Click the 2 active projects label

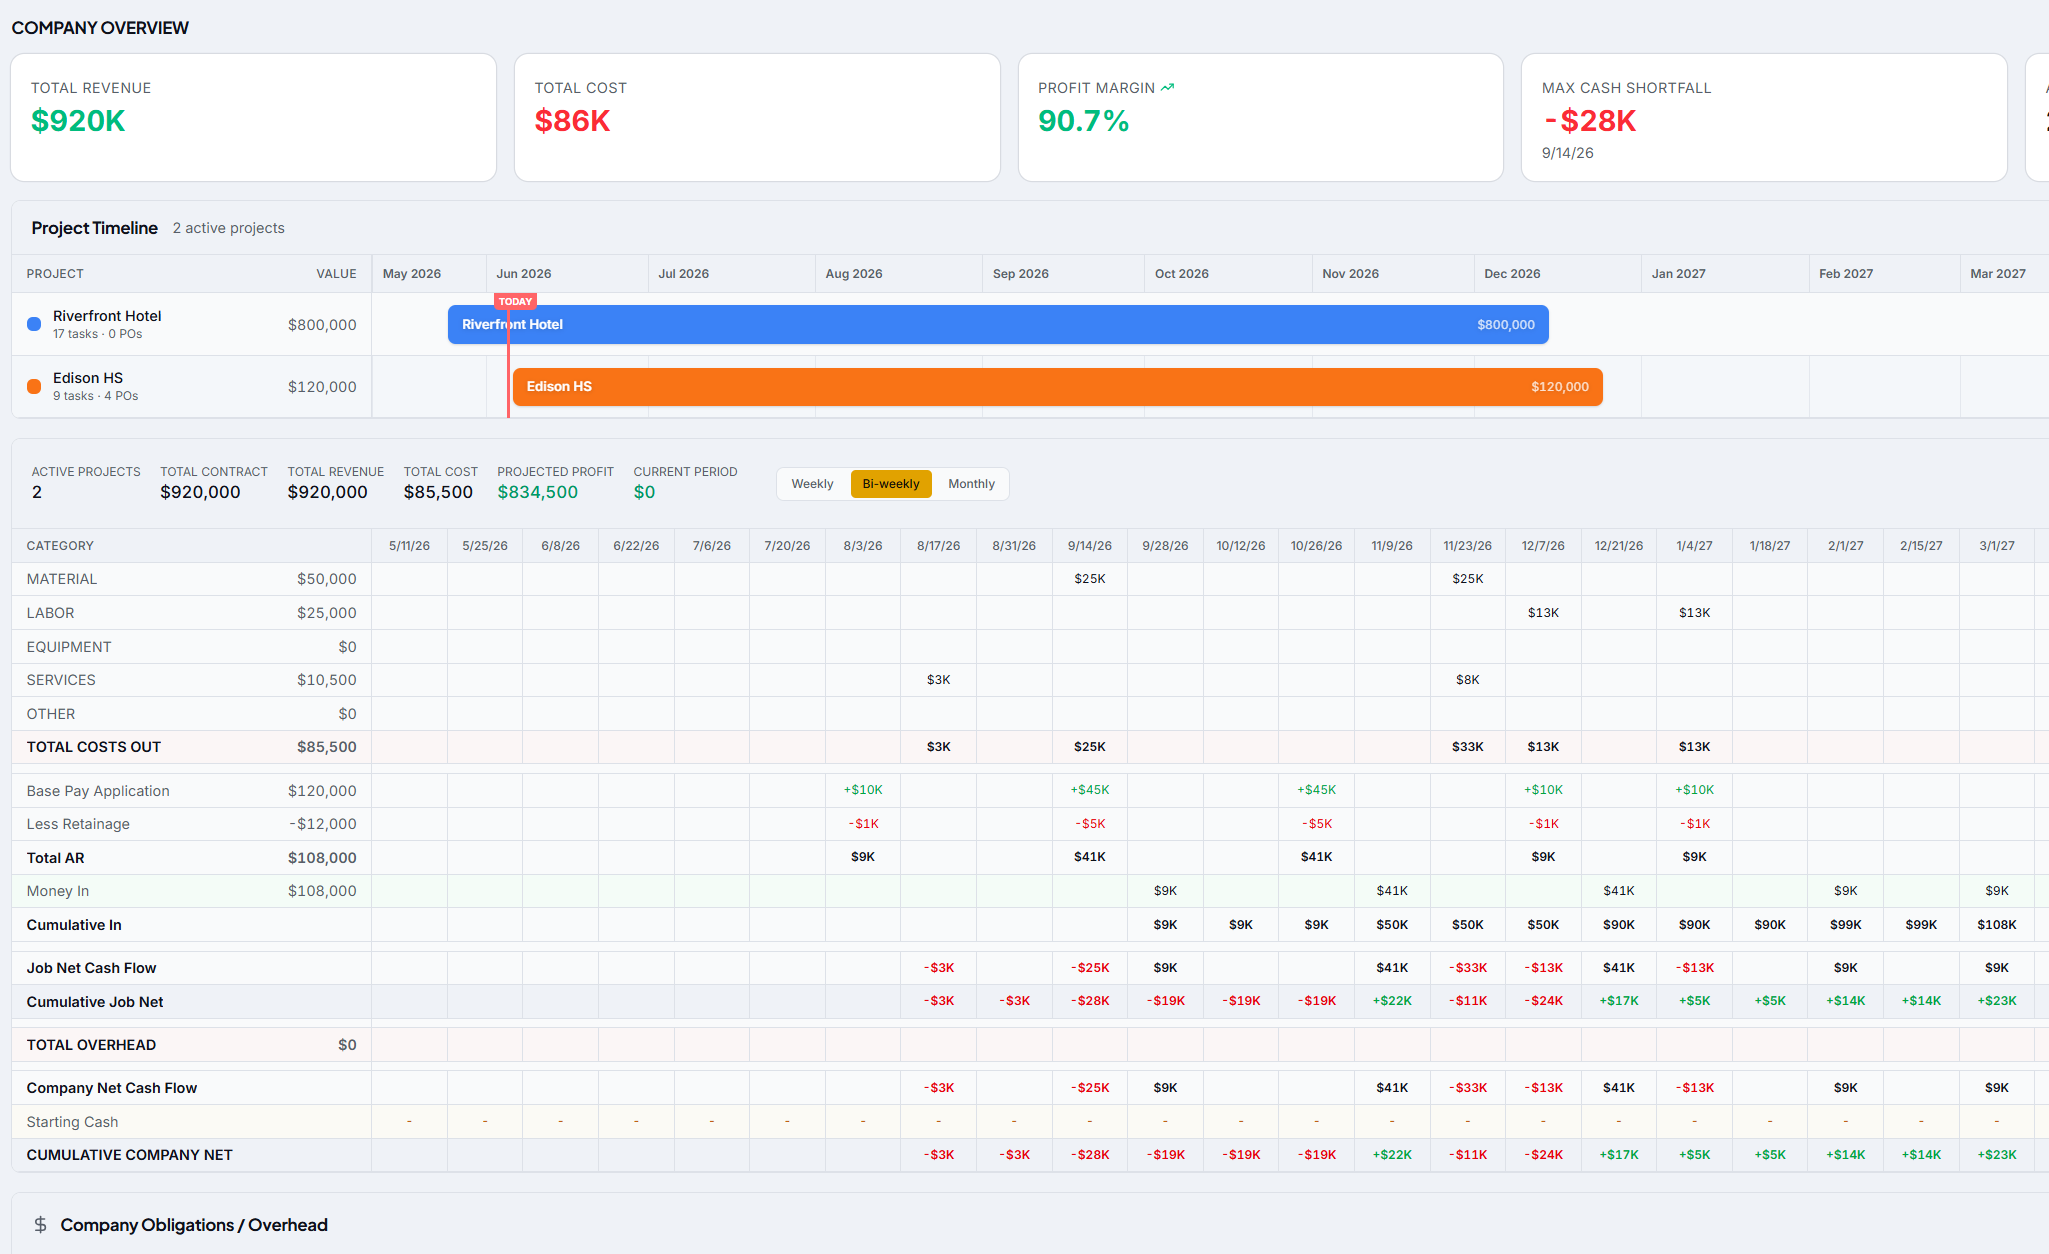pyautogui.click(x=228, y=228)
